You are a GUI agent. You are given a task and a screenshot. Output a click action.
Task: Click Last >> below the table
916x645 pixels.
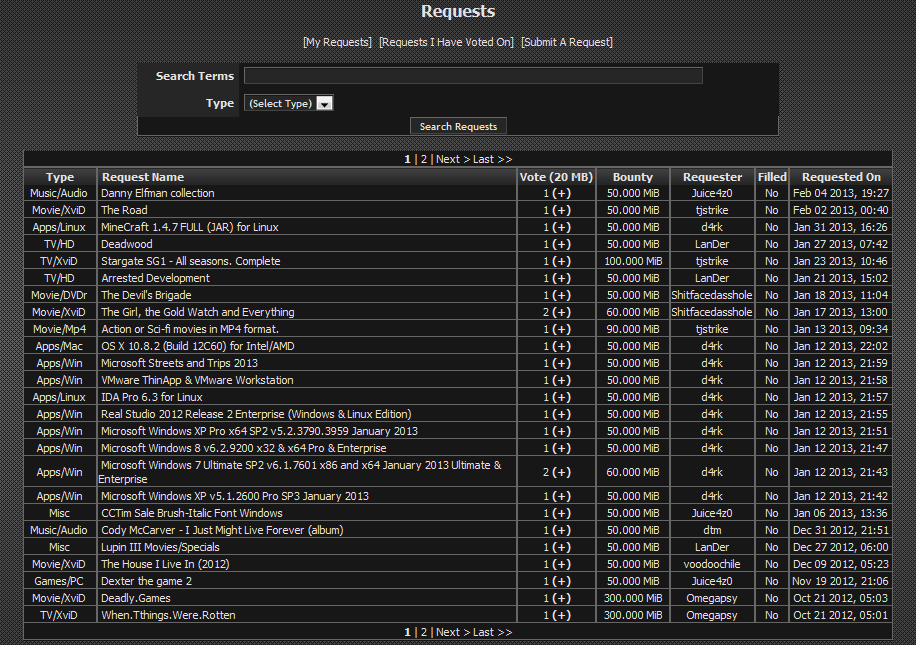492,632
